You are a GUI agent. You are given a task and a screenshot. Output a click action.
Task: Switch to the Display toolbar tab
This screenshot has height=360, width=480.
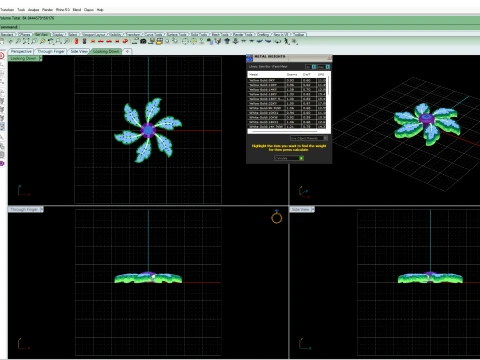pyautogui.click(x=58, y=34)
